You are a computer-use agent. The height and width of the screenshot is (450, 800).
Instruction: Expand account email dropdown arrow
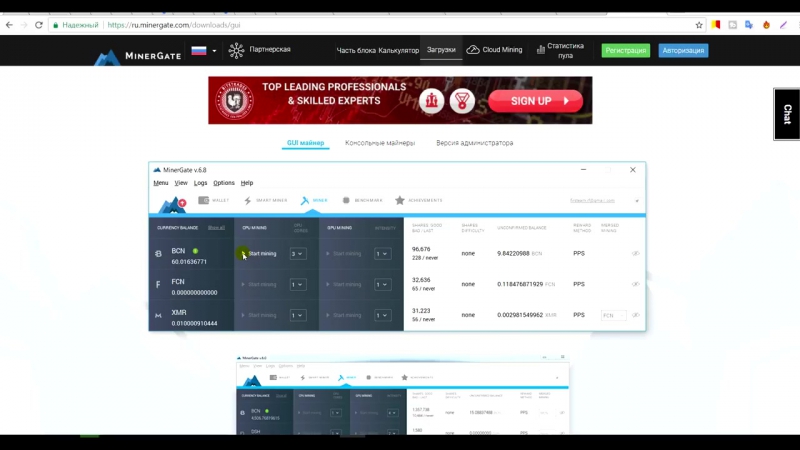[x=637, y=201]
